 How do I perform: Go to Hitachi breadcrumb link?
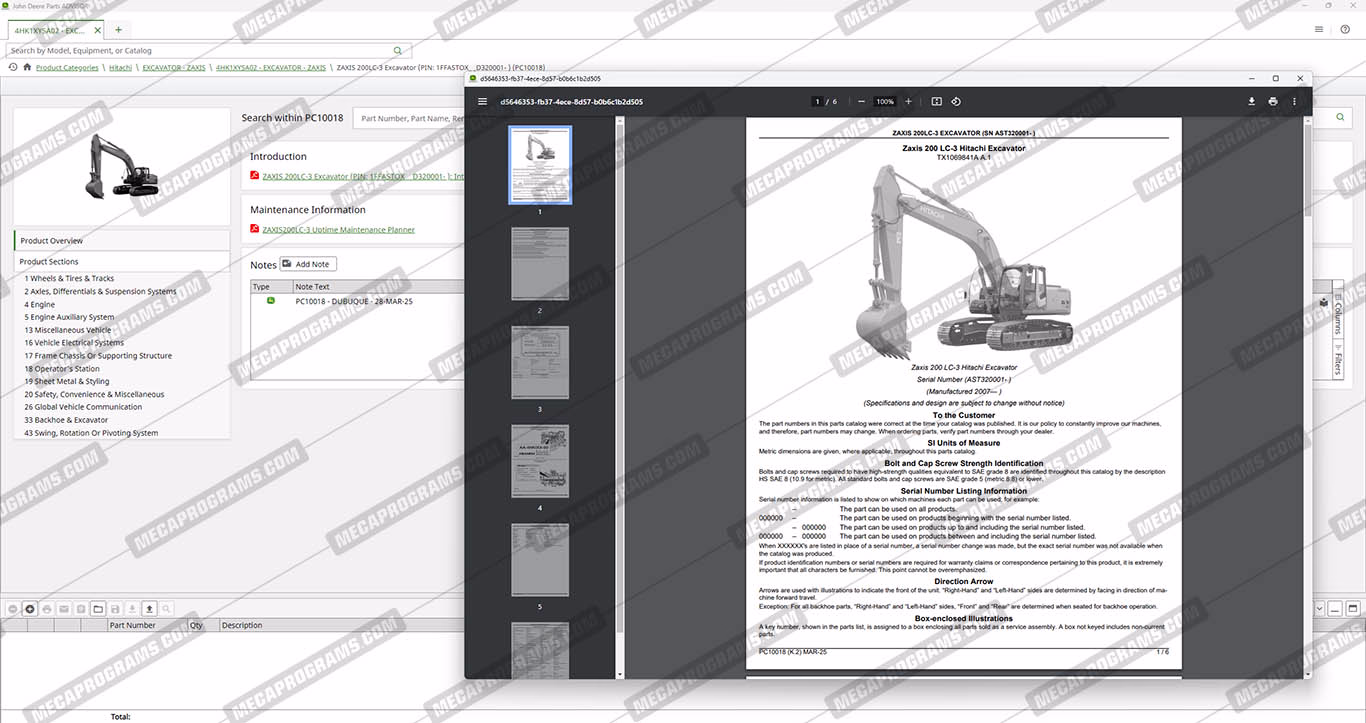click(x=120, y=68)
